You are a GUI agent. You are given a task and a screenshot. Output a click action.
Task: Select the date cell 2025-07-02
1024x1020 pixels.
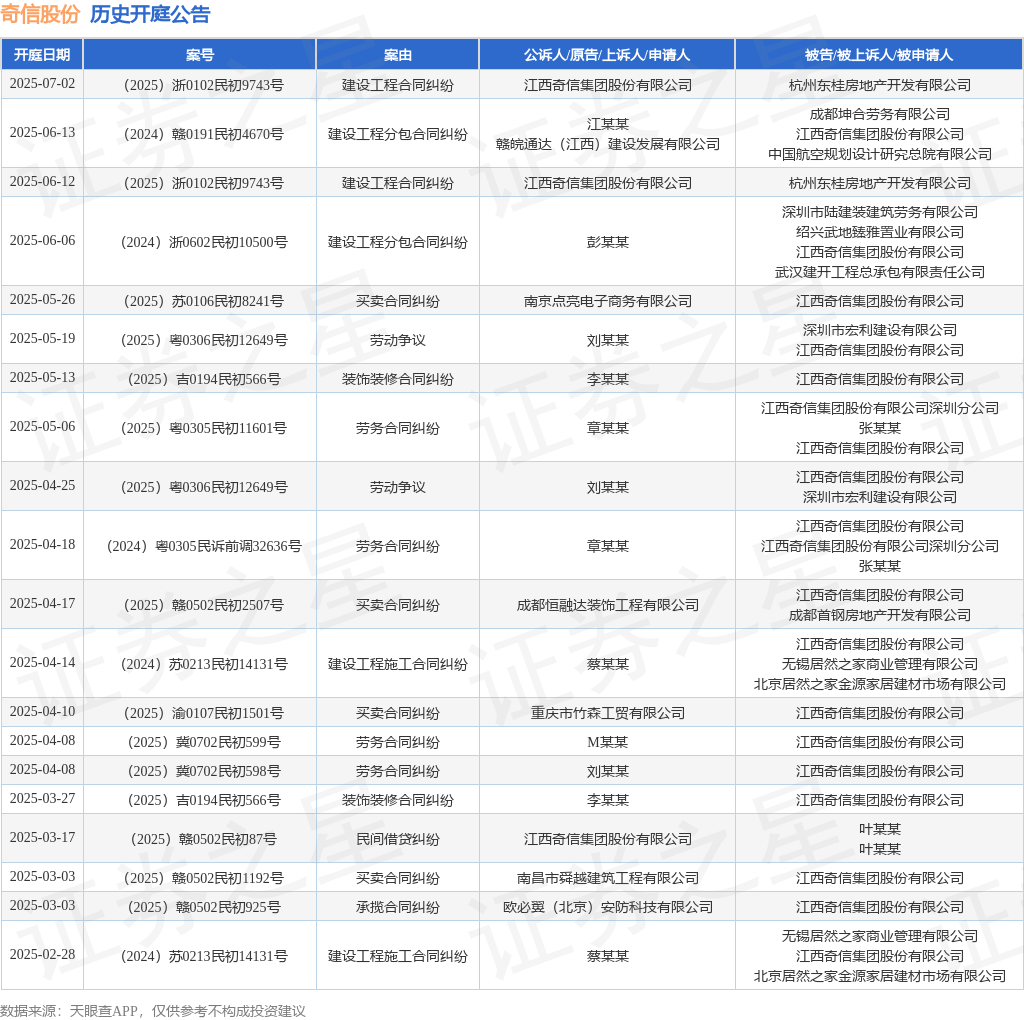(x=42, y=84)
